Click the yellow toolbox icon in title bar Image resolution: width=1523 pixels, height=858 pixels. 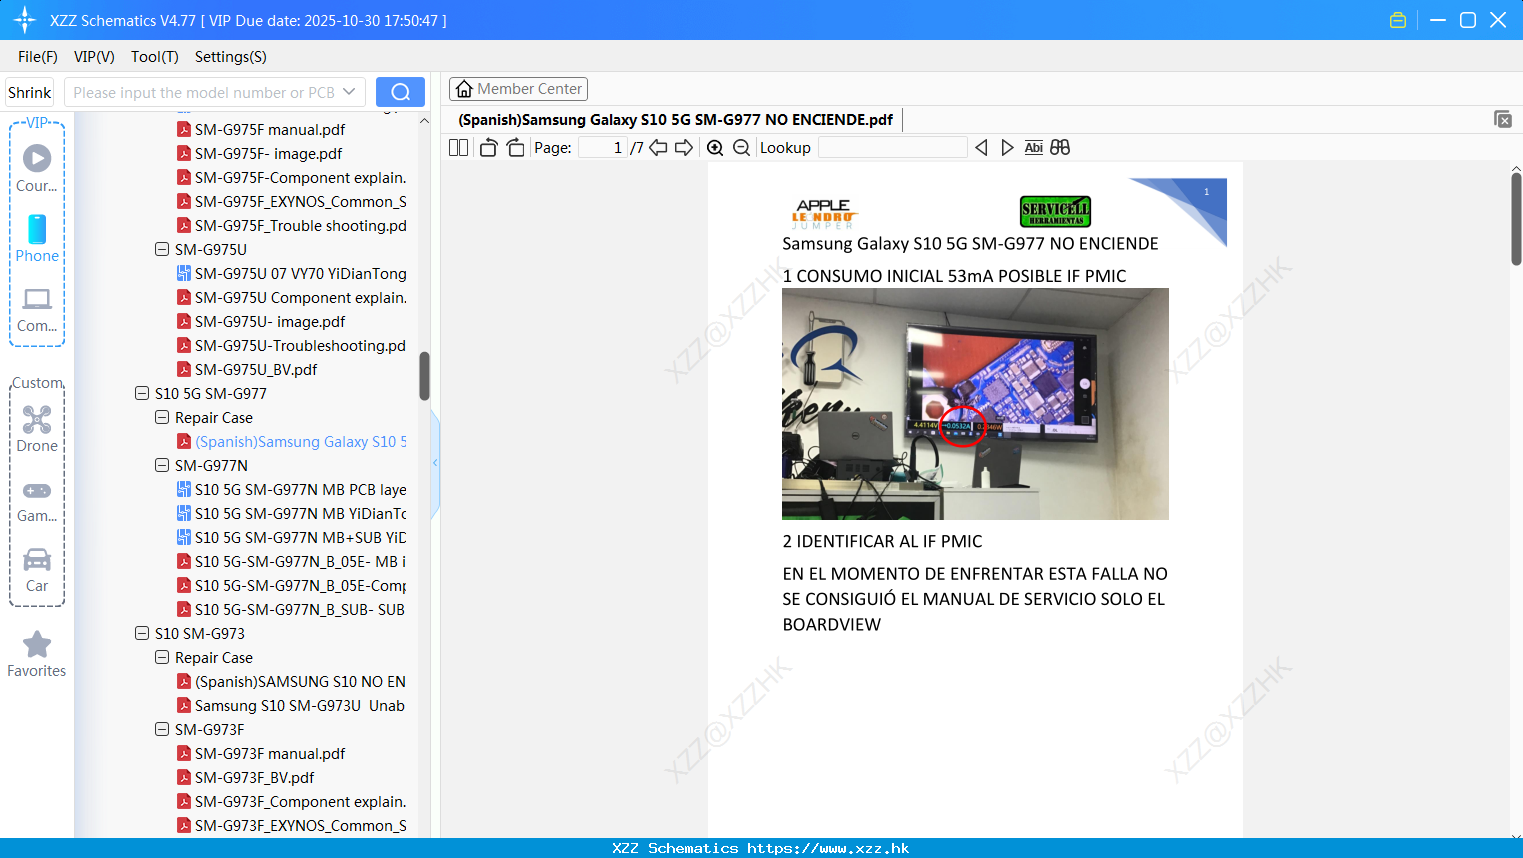click(x=1398, y=20)
